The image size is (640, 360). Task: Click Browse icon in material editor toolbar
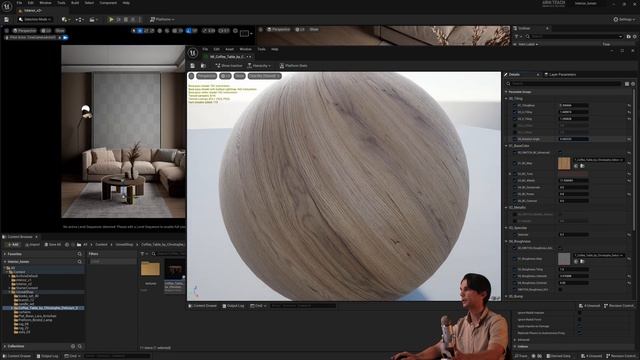(203, 65)
